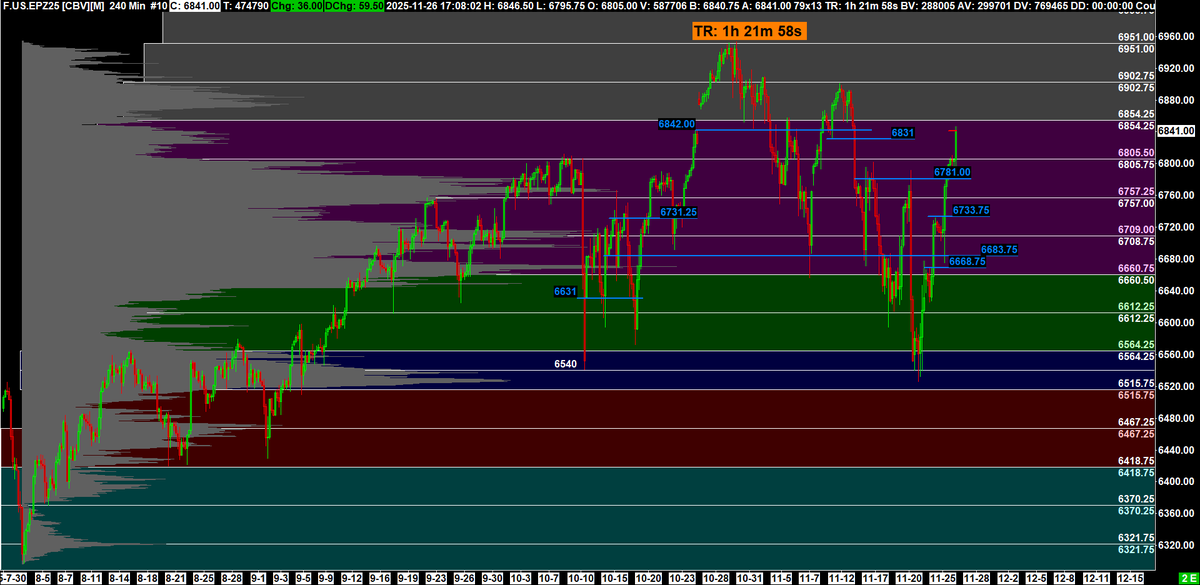Click the orange TR countdown label
1200x585 pixels.
tap(750, 31)
